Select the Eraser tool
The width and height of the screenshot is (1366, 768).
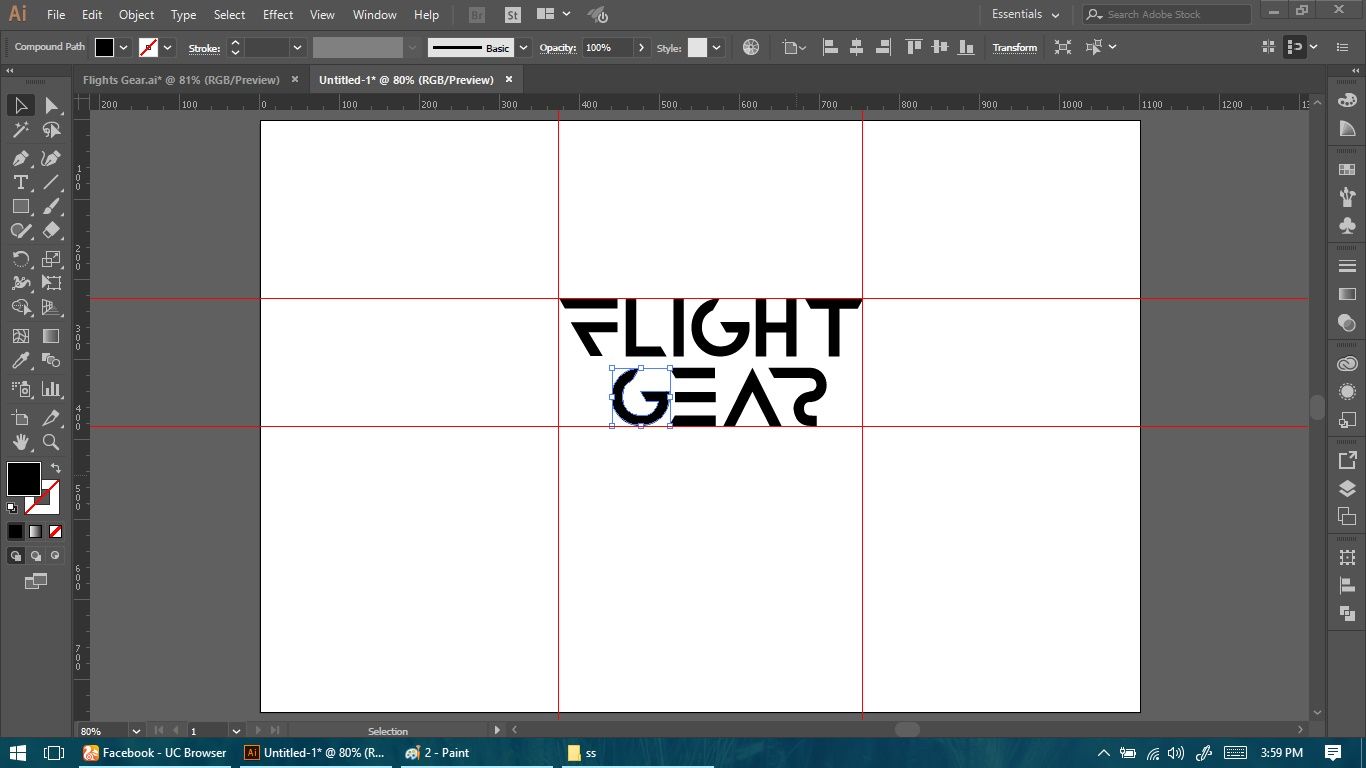(51, 230)
